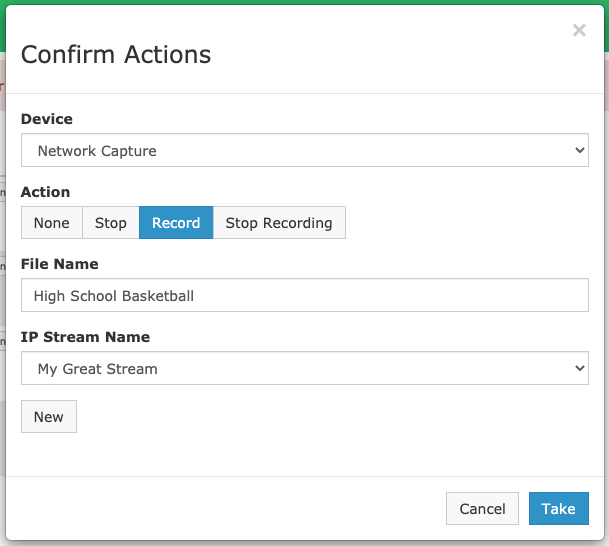
Task: Pick the Stop Recording action
Action: tap(279, 223)
